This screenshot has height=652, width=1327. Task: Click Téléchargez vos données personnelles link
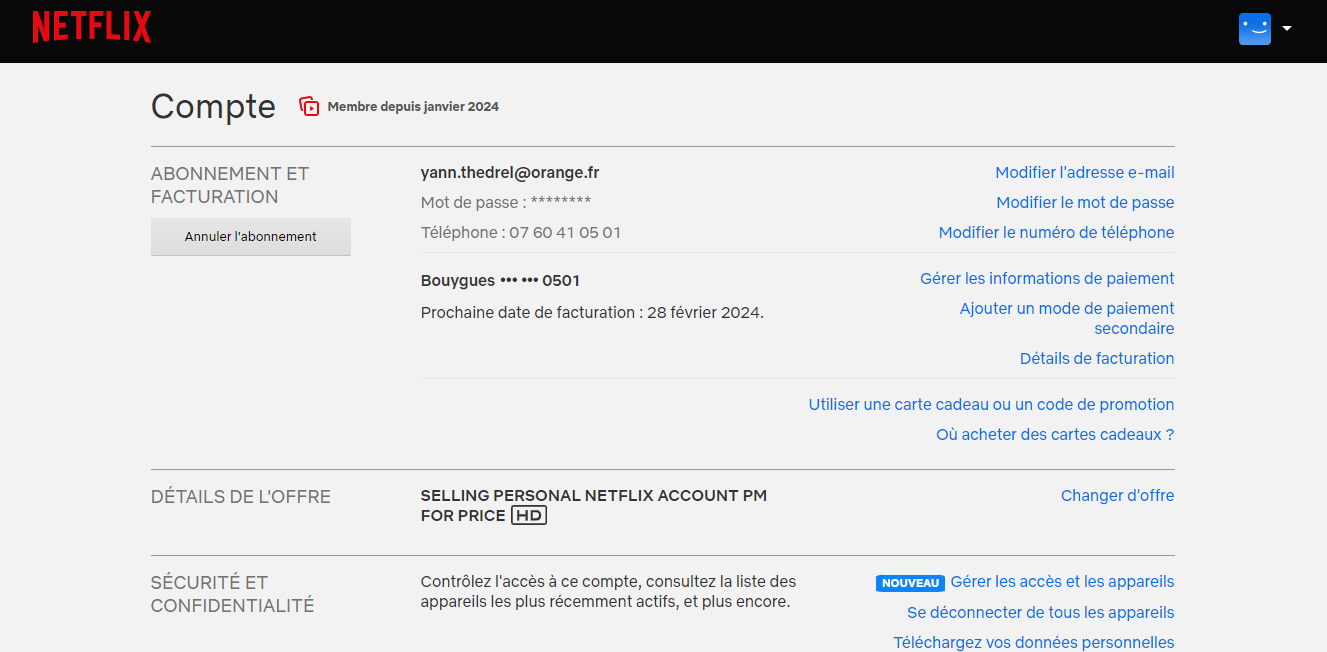(x=1033, y=643)
